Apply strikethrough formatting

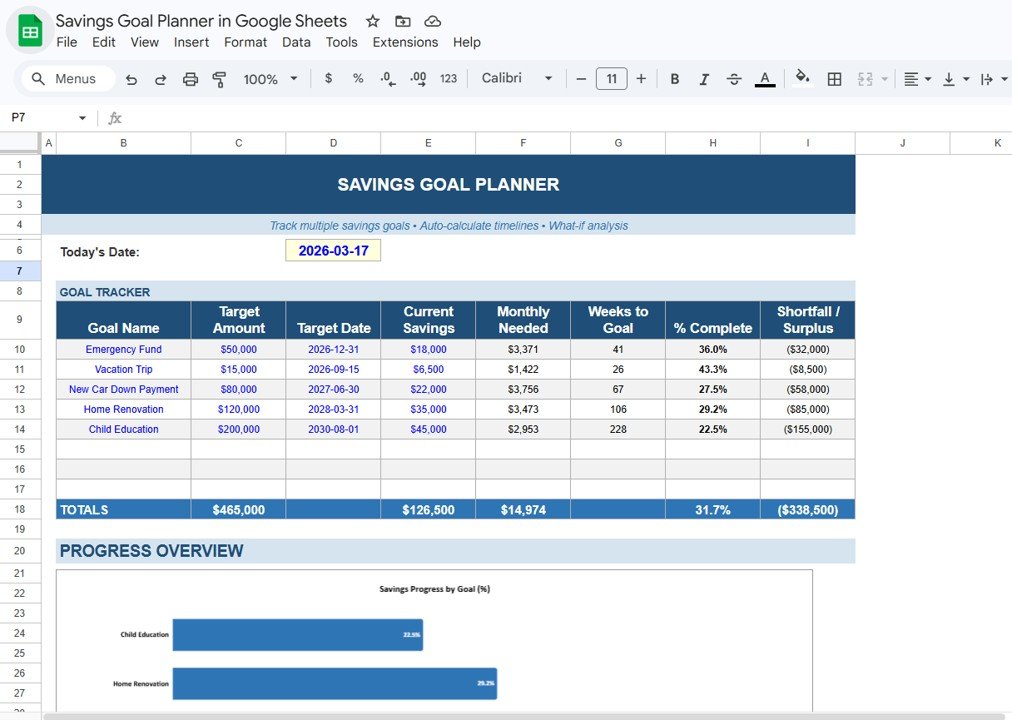click(734, 78)
